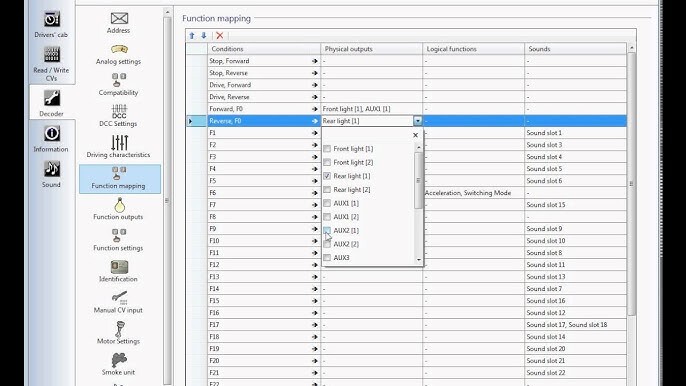Check the AUX2 [2] checkbox
The image size is (686, 386).
click(x=327, y=244)
